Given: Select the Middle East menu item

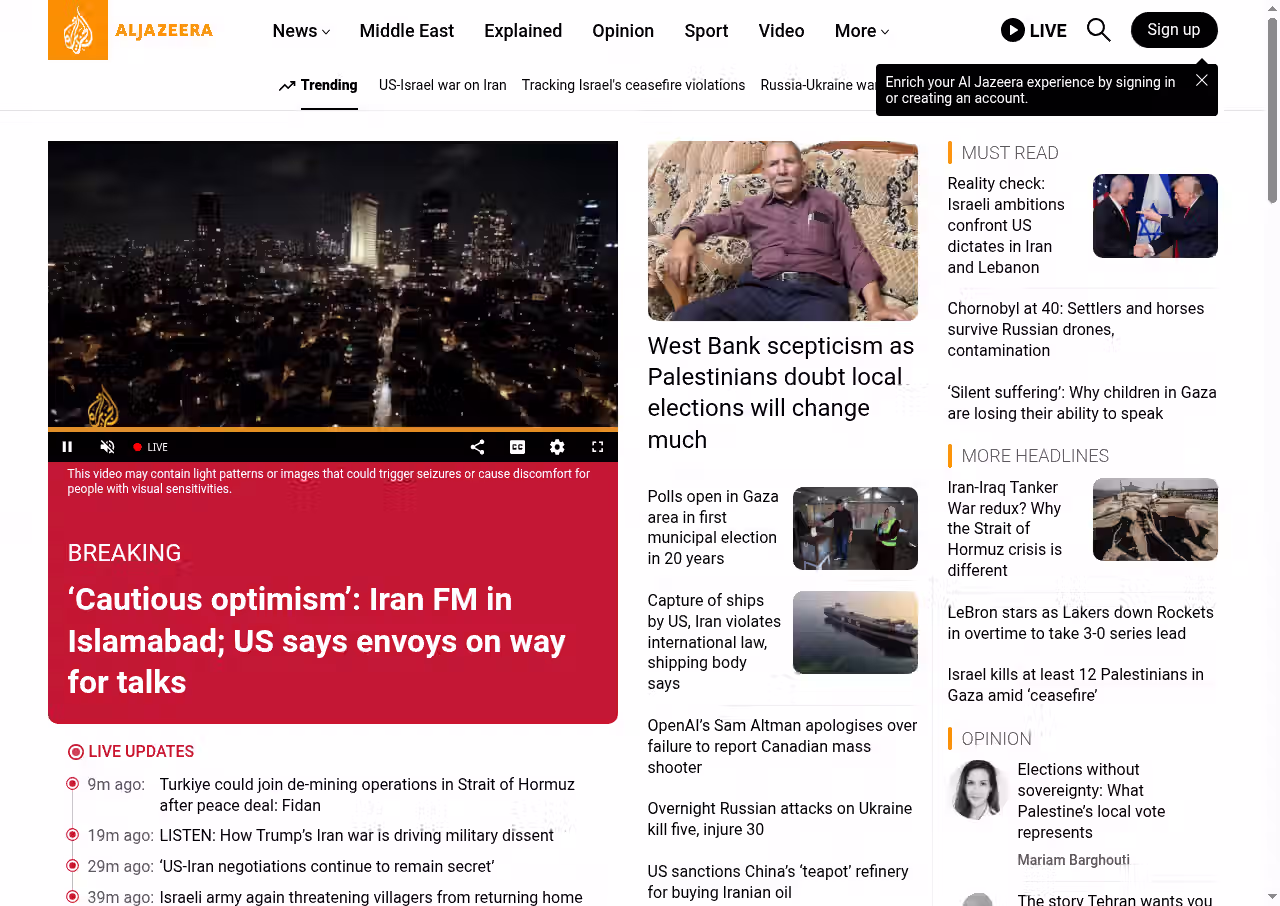Looking at the screenshot, I should [x=406, y=31].
